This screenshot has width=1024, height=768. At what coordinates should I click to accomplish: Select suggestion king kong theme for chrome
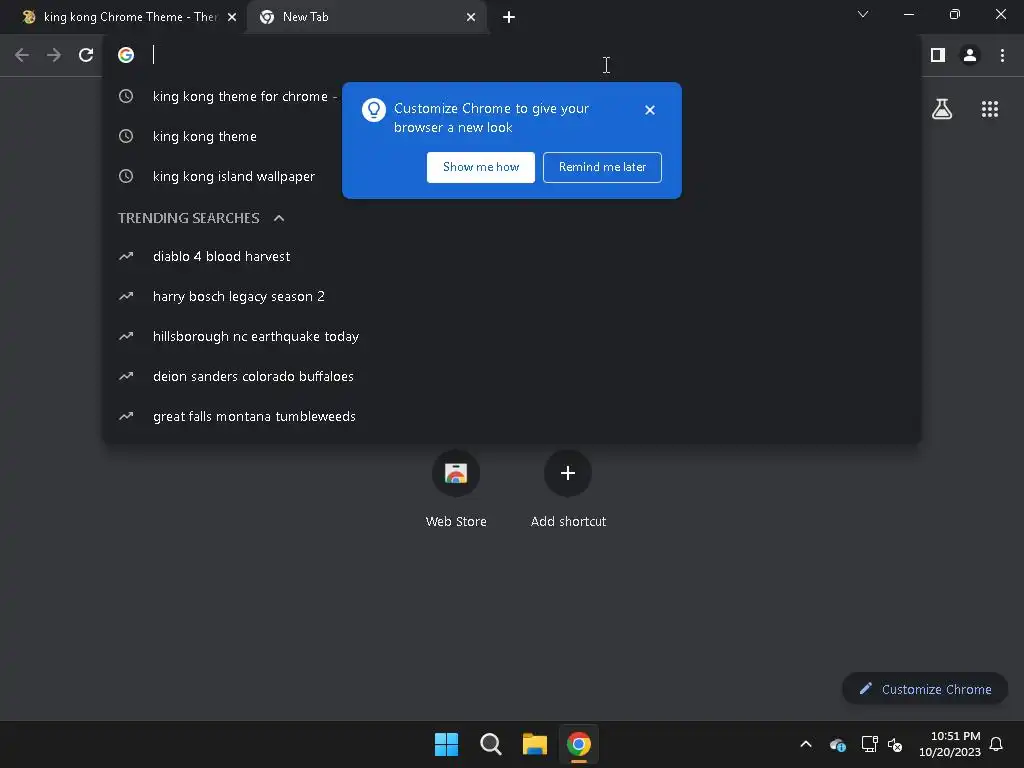245,97
